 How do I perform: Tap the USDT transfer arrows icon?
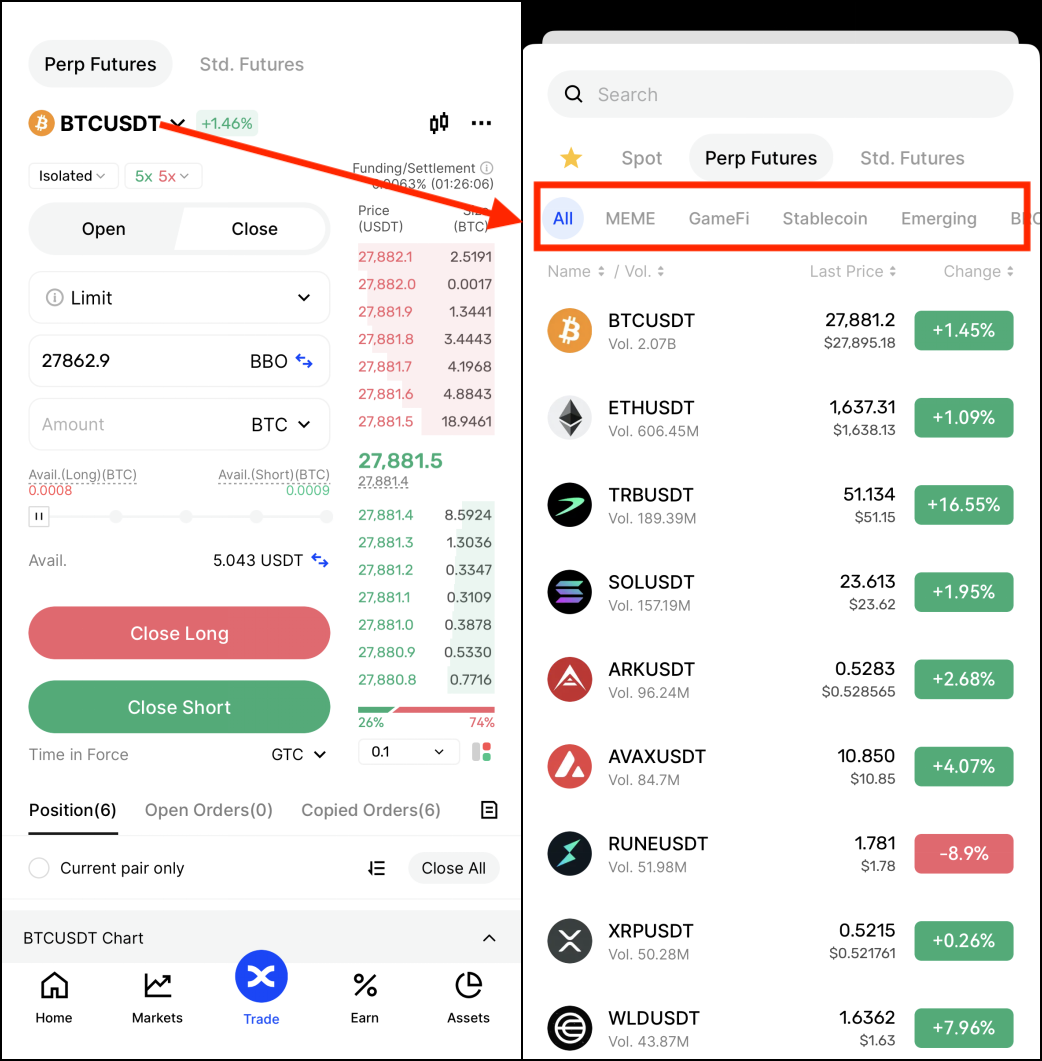[x=319, y=560]
